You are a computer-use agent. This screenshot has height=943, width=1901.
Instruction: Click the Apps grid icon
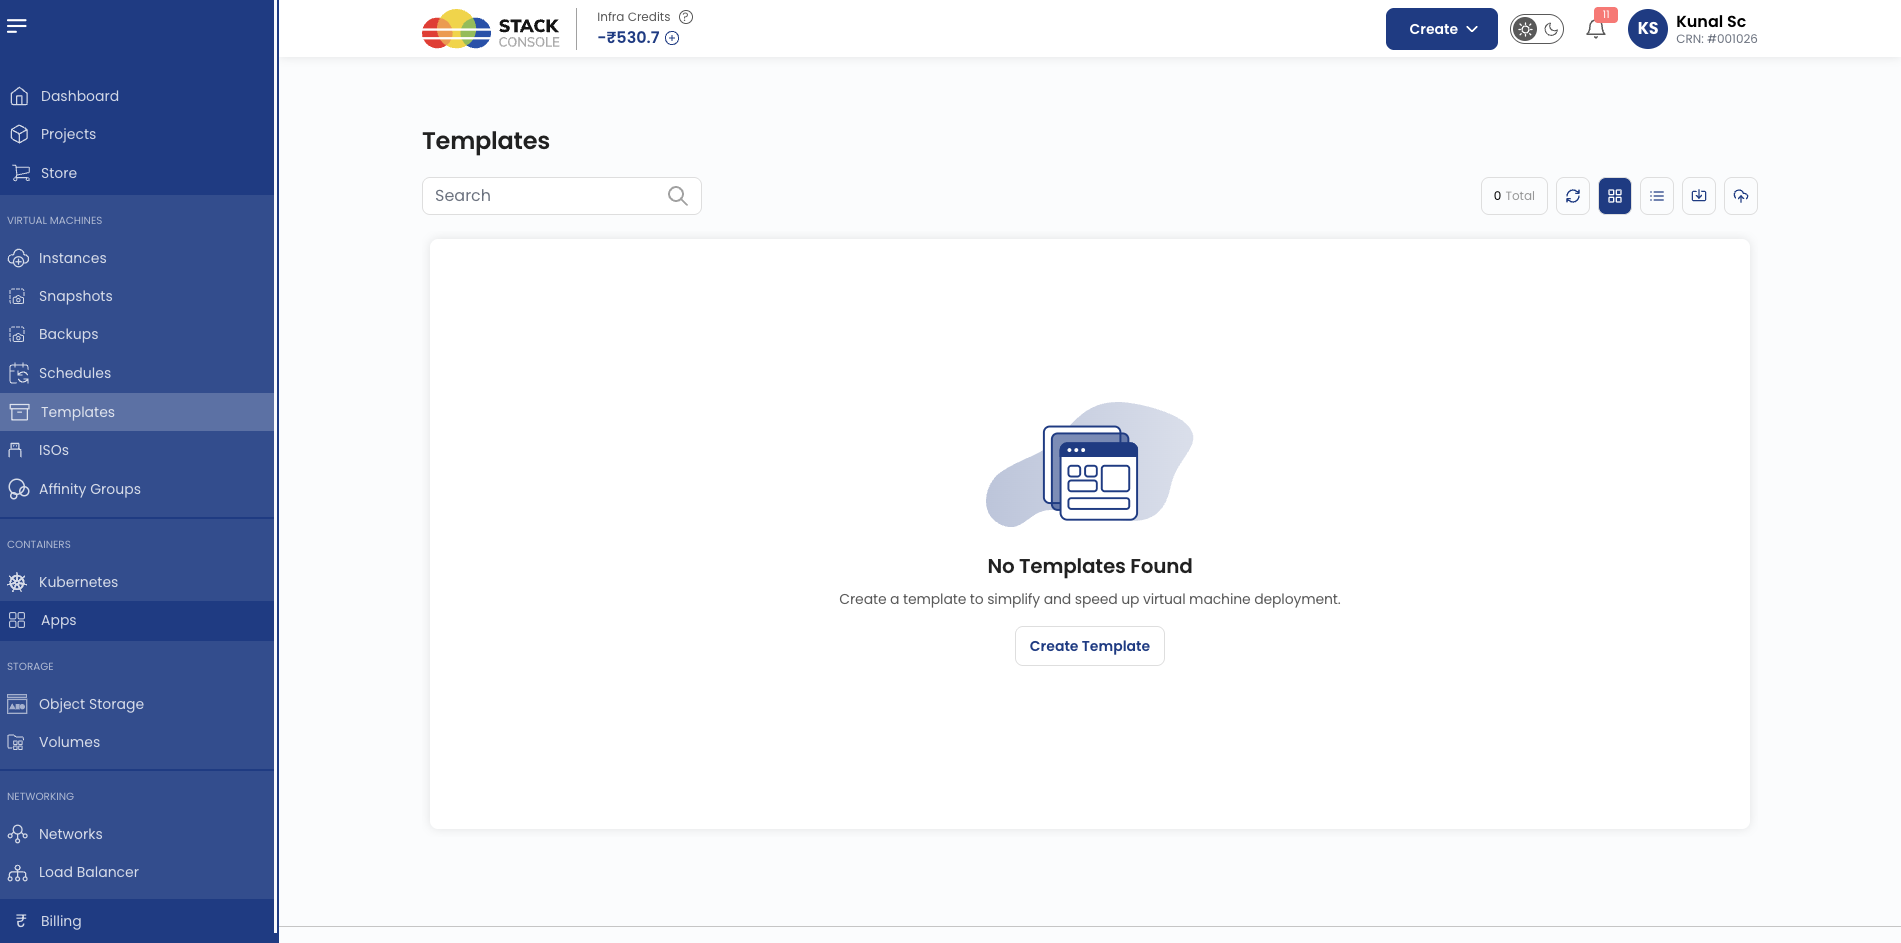coord(17,620)
